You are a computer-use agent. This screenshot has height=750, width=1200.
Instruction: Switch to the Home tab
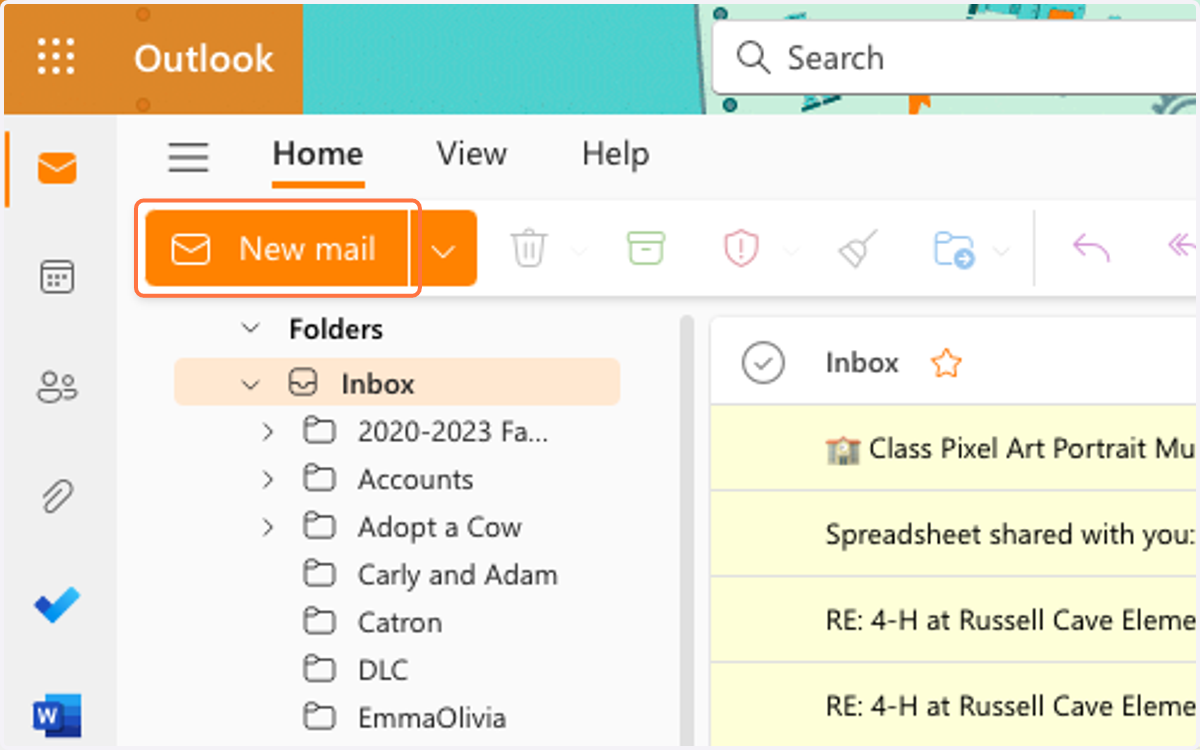pos(318,155)
